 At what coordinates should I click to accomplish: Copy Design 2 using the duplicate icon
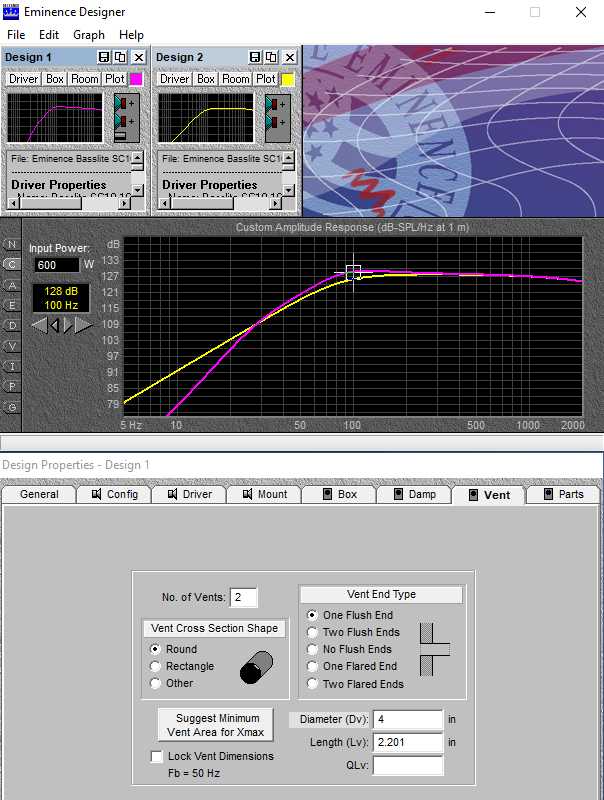(271, 57)
